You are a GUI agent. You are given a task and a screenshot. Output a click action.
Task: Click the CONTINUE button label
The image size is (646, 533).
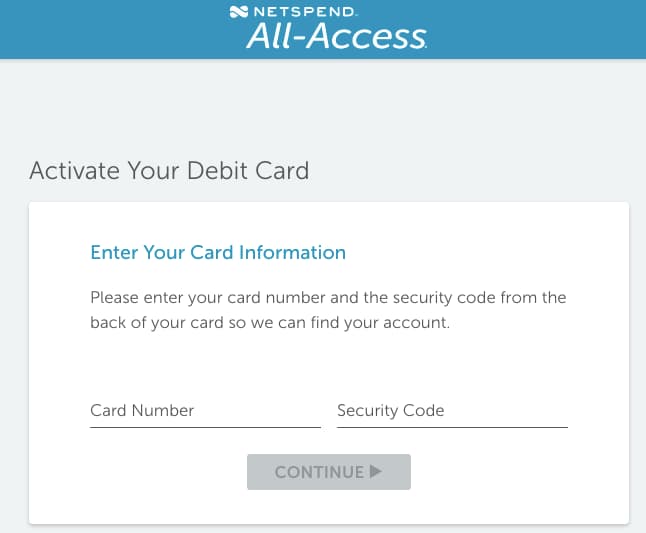pos(319,472)
